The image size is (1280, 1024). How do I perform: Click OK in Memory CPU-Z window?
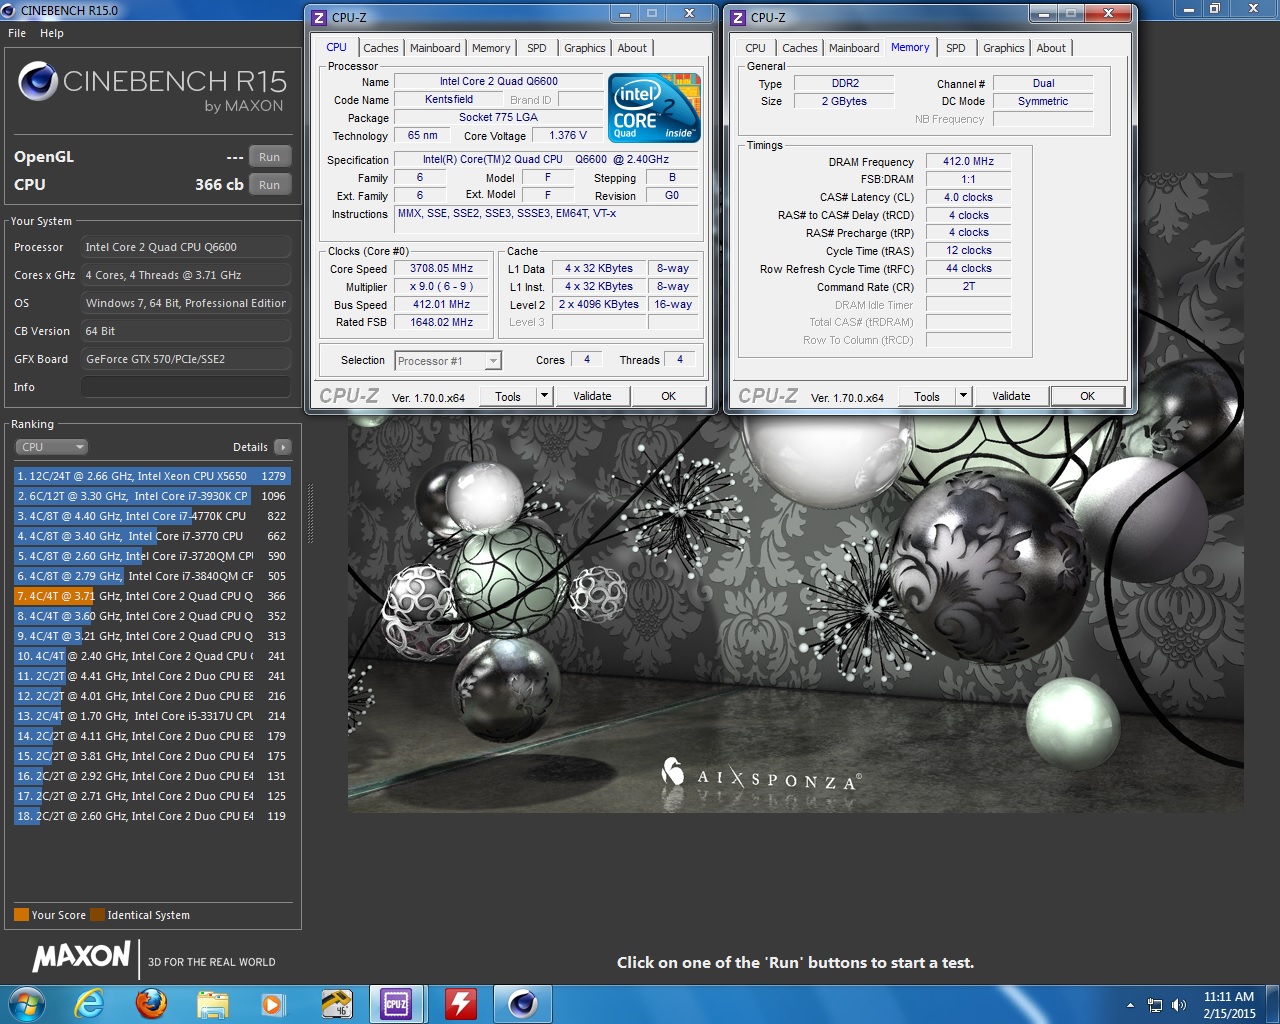pyautogui.click(x=1088, y=396)
